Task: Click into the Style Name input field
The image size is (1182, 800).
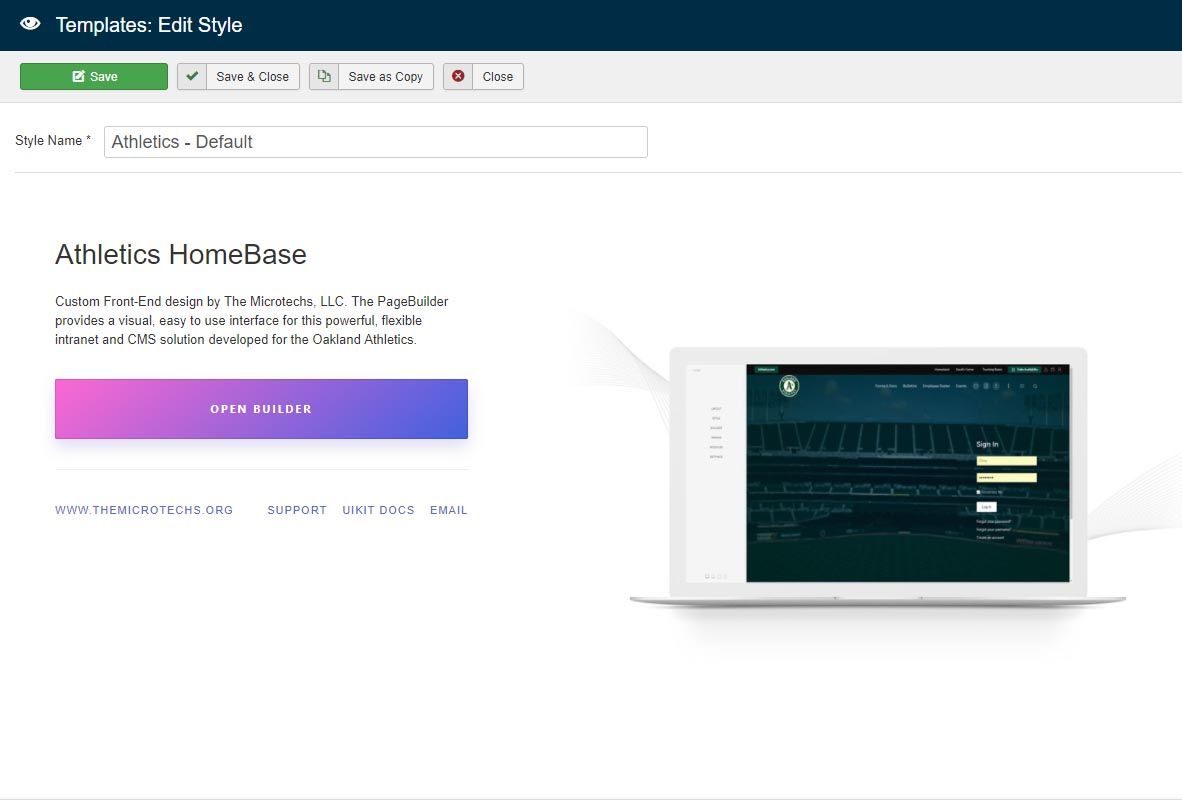Action: 375,142
